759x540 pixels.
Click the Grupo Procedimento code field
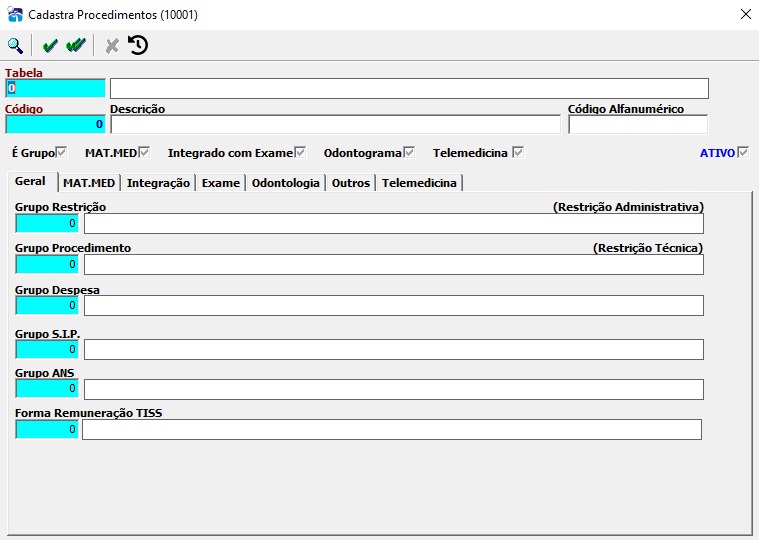(x=47, y=264)
